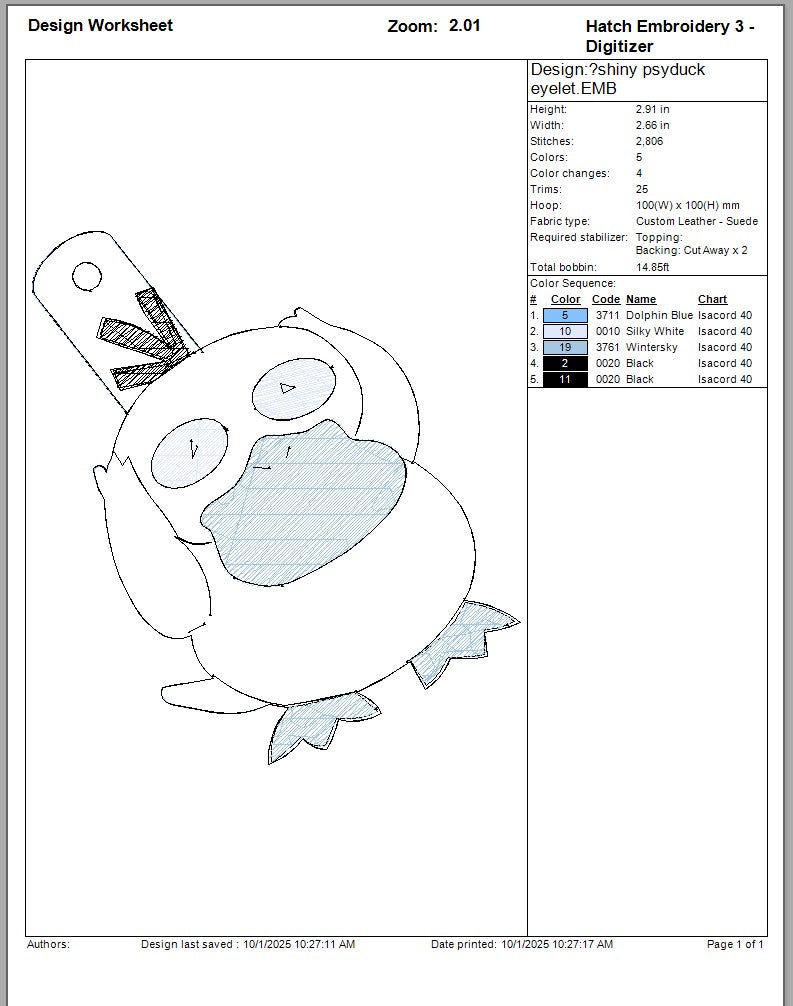Click the Black color swatch numbered 11

click(565, 379)
